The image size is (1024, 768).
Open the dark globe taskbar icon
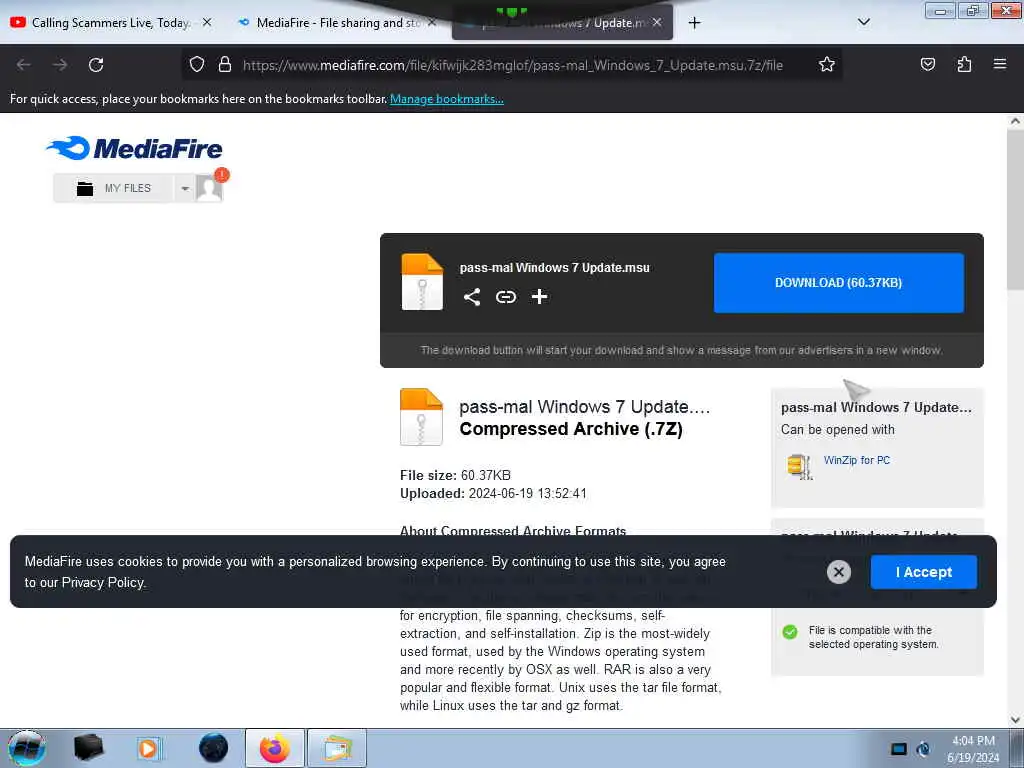213,748
